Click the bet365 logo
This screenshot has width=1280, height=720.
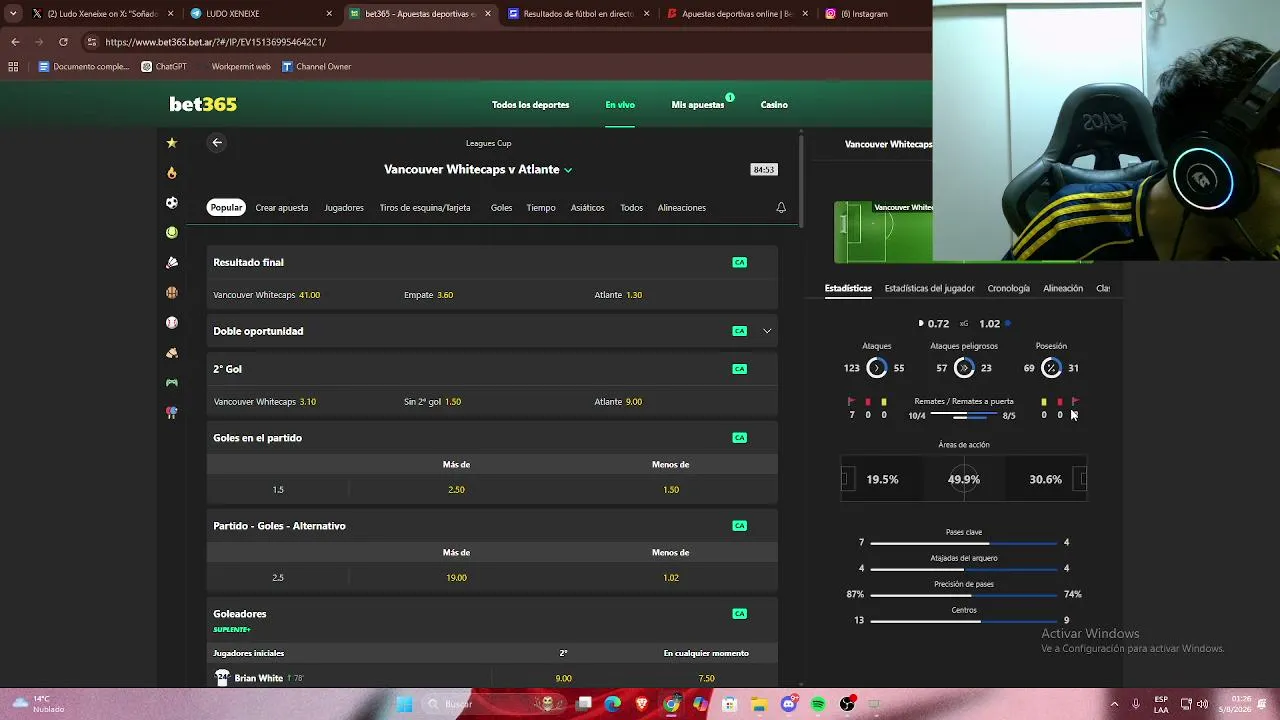coord(203,105)
